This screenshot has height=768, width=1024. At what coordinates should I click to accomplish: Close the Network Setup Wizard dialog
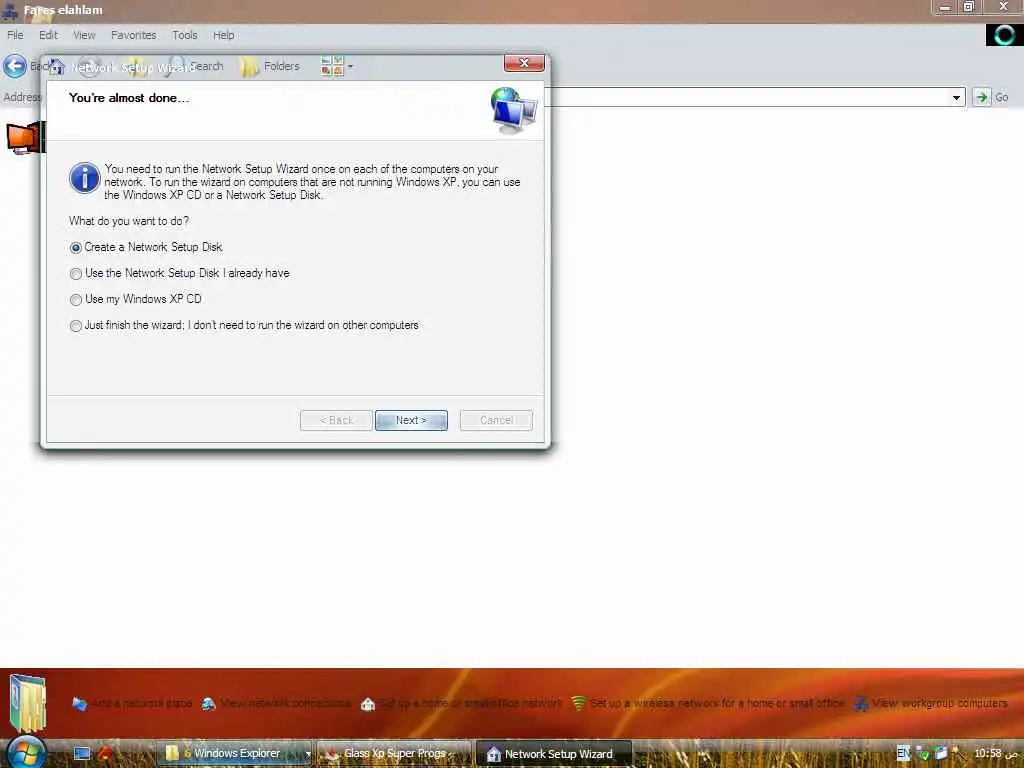(524, 63)
